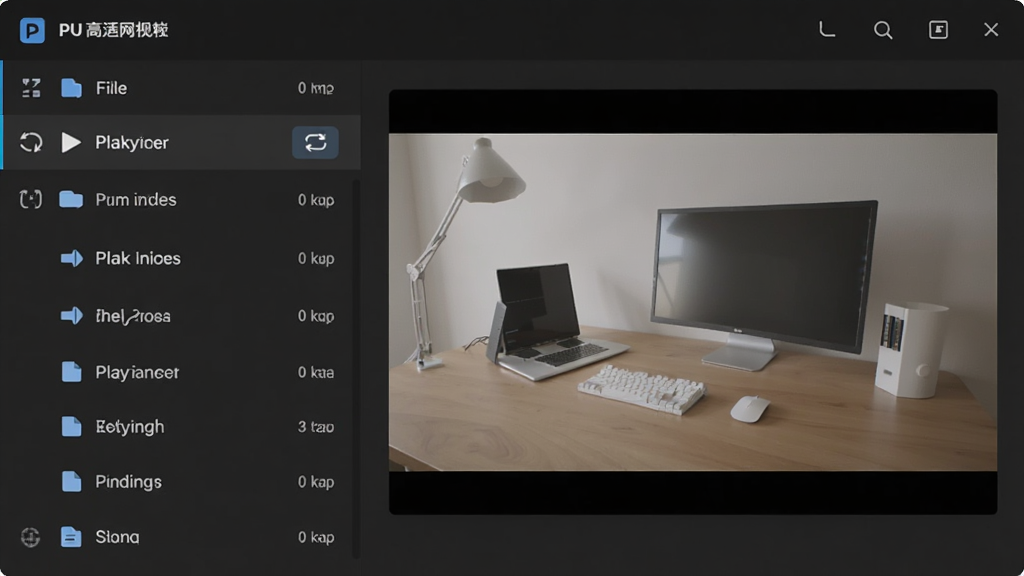Select the Plak inioes label
This screenshot has width=1024, height=576.
pos(138,259)
